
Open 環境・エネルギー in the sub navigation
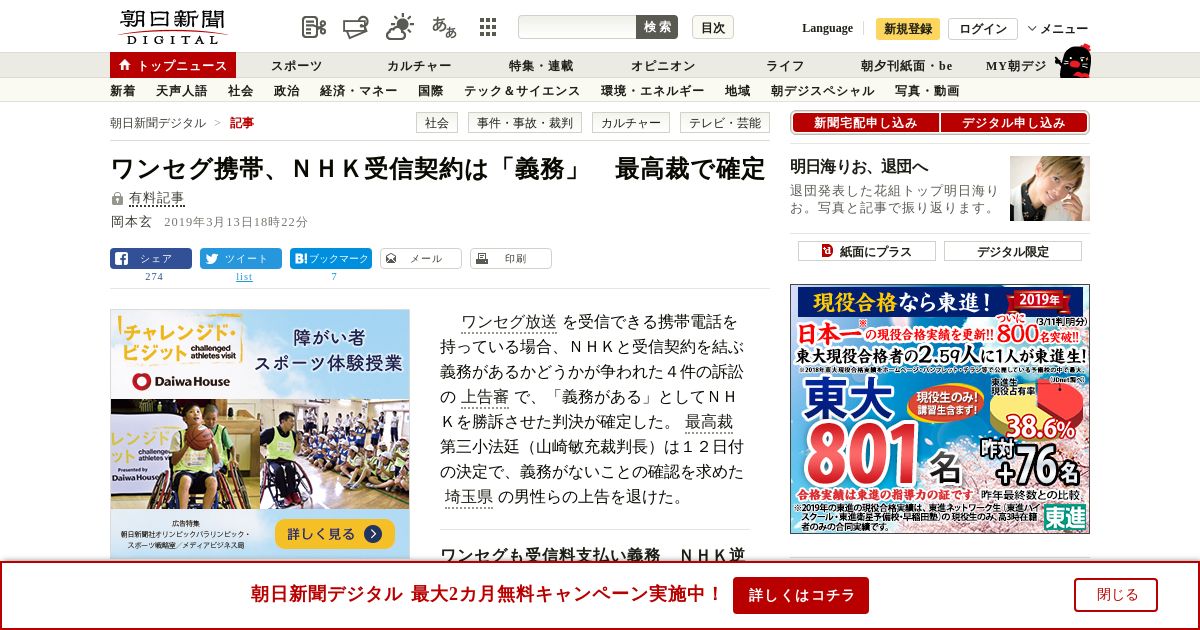click(x=653, y=90)
